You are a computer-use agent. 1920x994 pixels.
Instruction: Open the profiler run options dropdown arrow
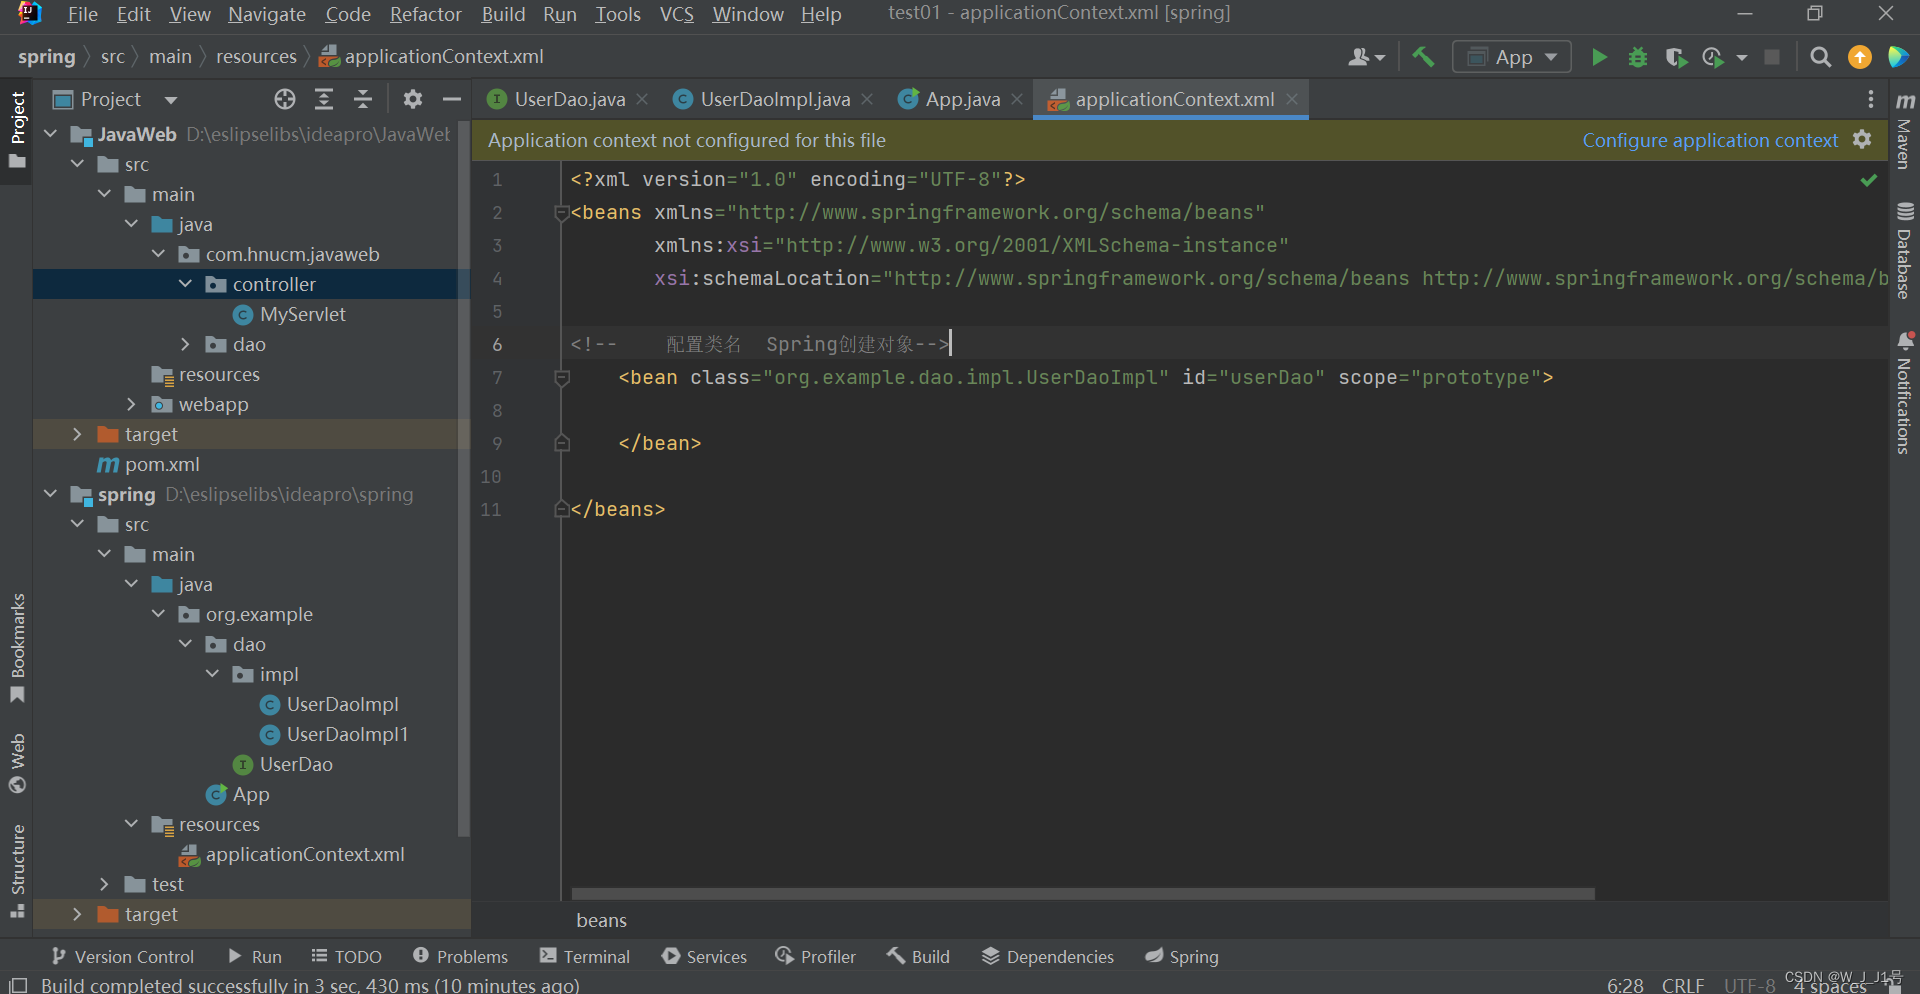pyautogui.click(x=1742, y=57)
